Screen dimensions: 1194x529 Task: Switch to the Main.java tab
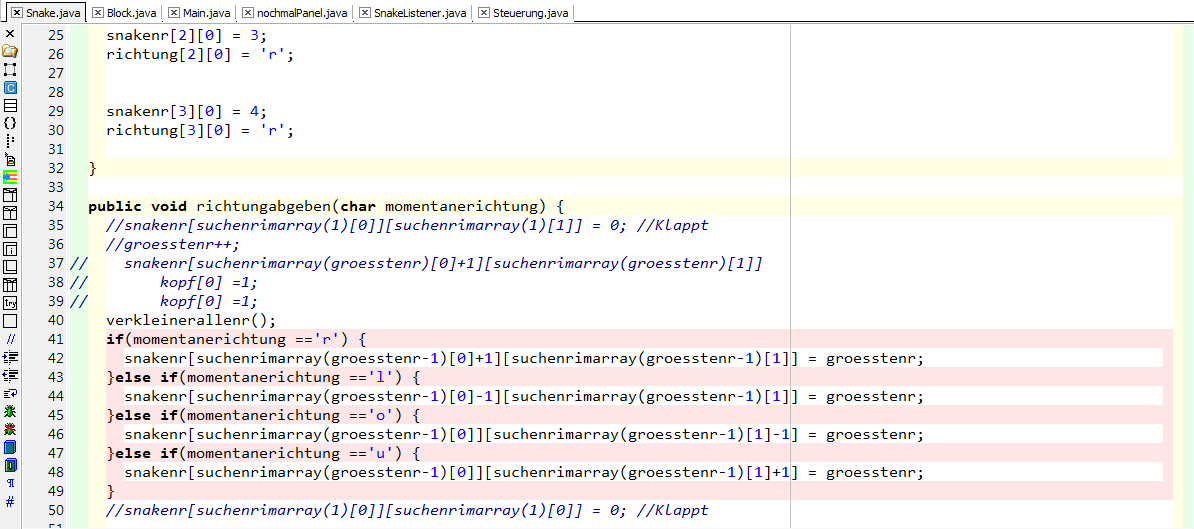click(205, 13)
